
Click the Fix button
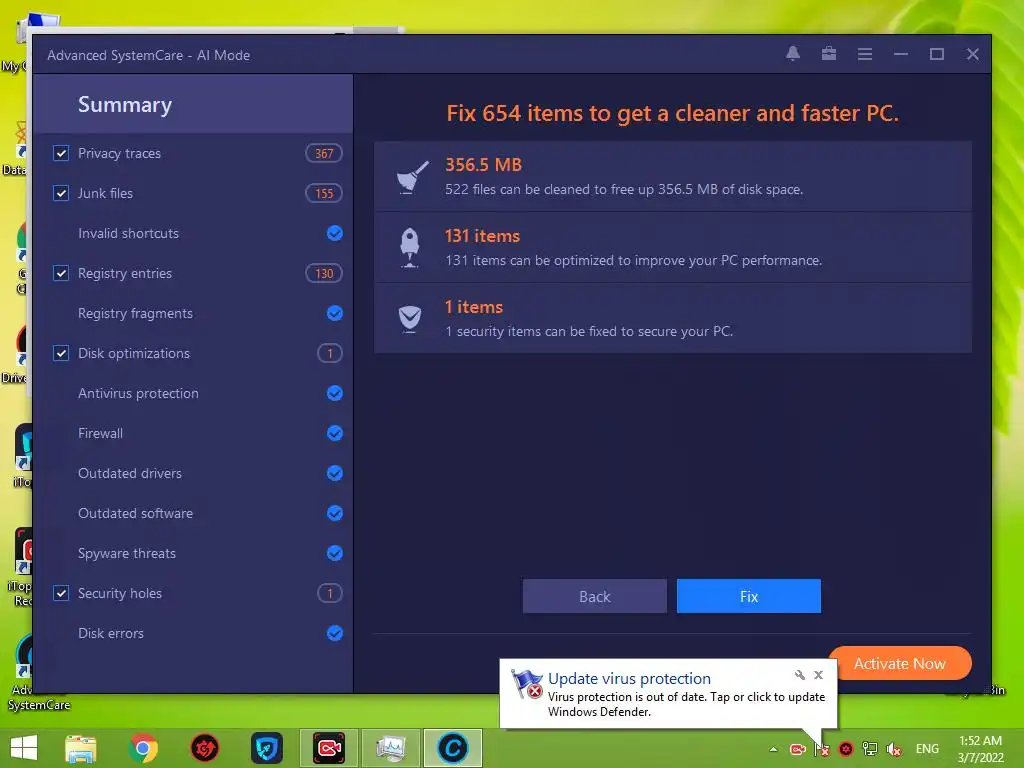coord(748,596)
